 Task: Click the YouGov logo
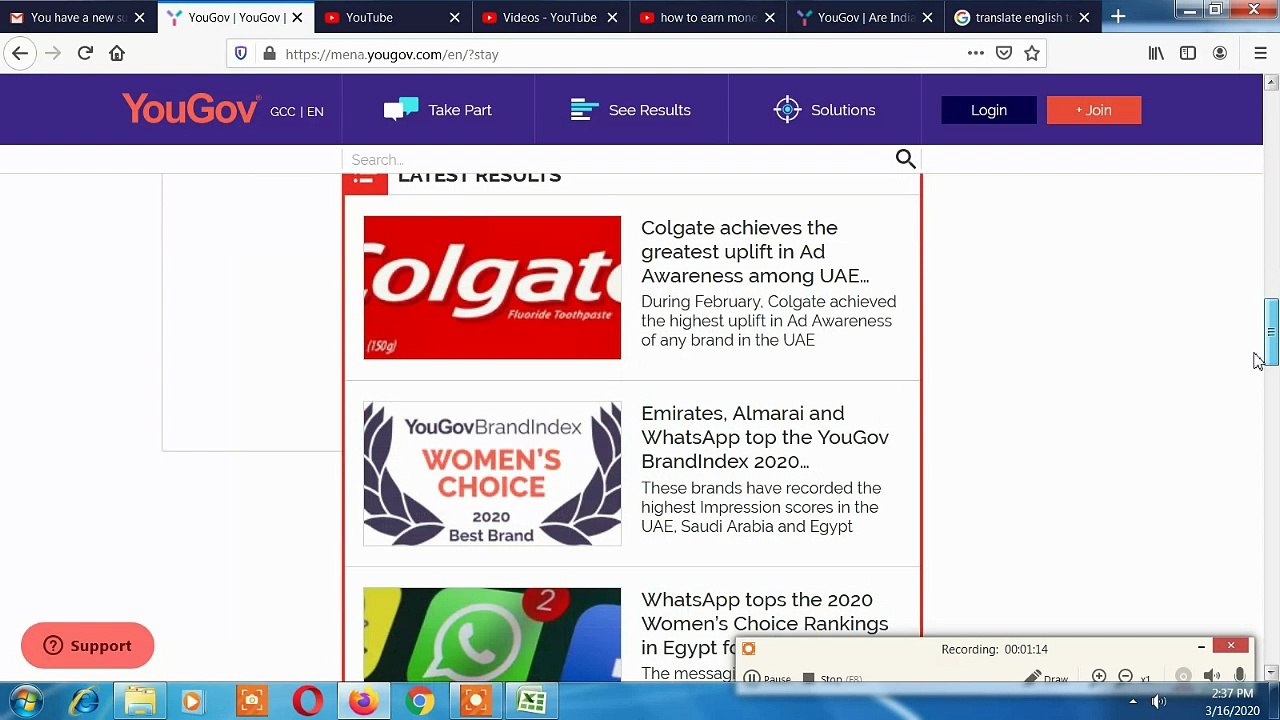[191, 108]
